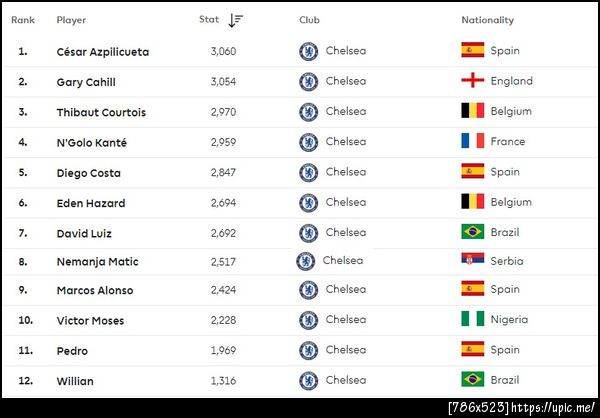This screenshot has height=418, width=600.
Task: Open César Azpilicueta's player page
Action: (103, 52)
